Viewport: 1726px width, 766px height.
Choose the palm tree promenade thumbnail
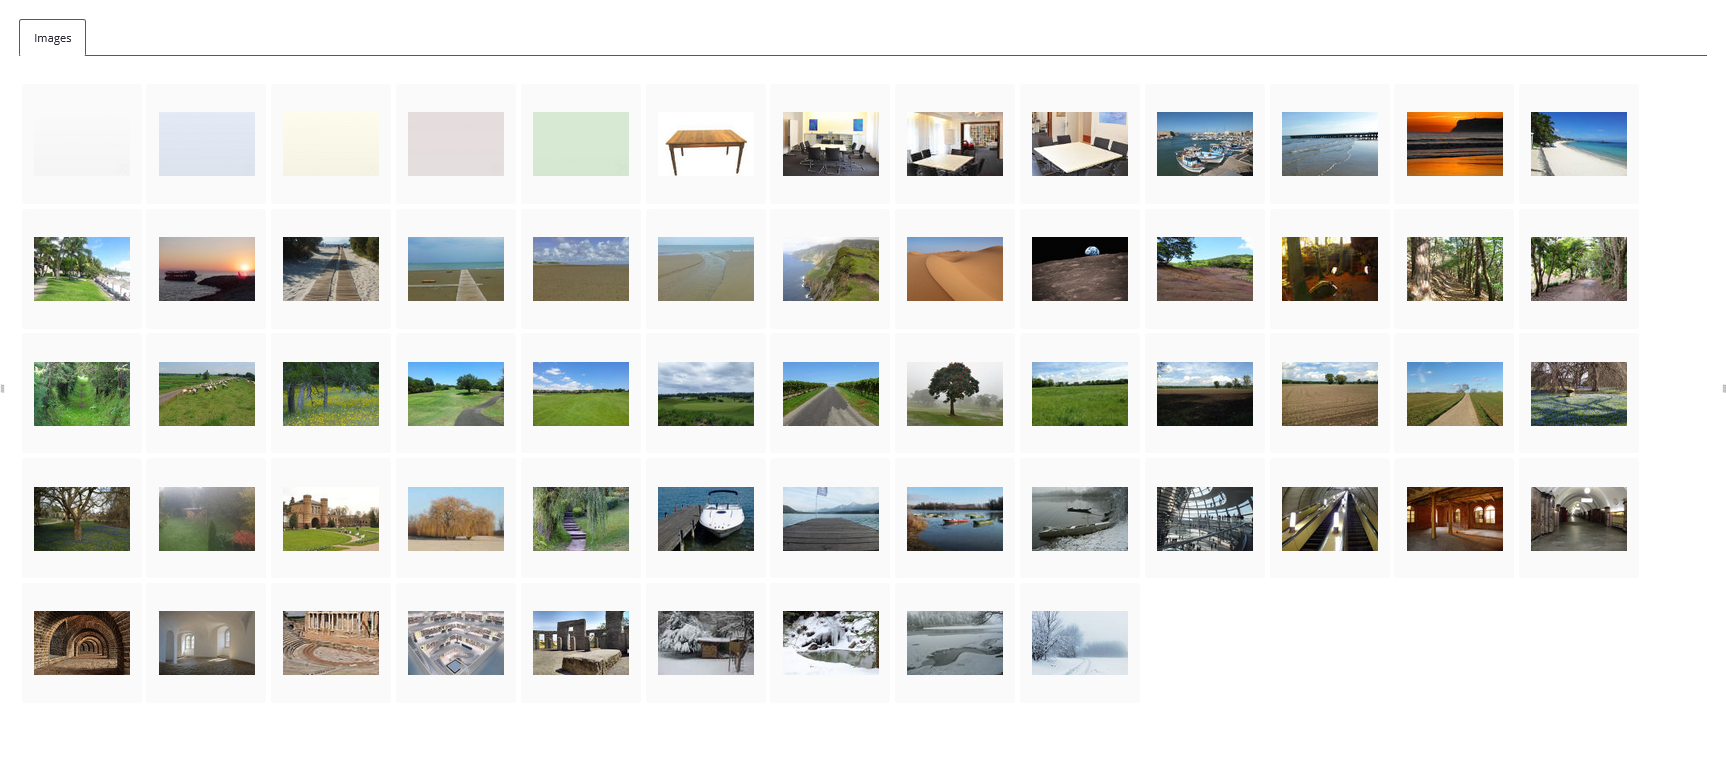(x=82, y=269)
